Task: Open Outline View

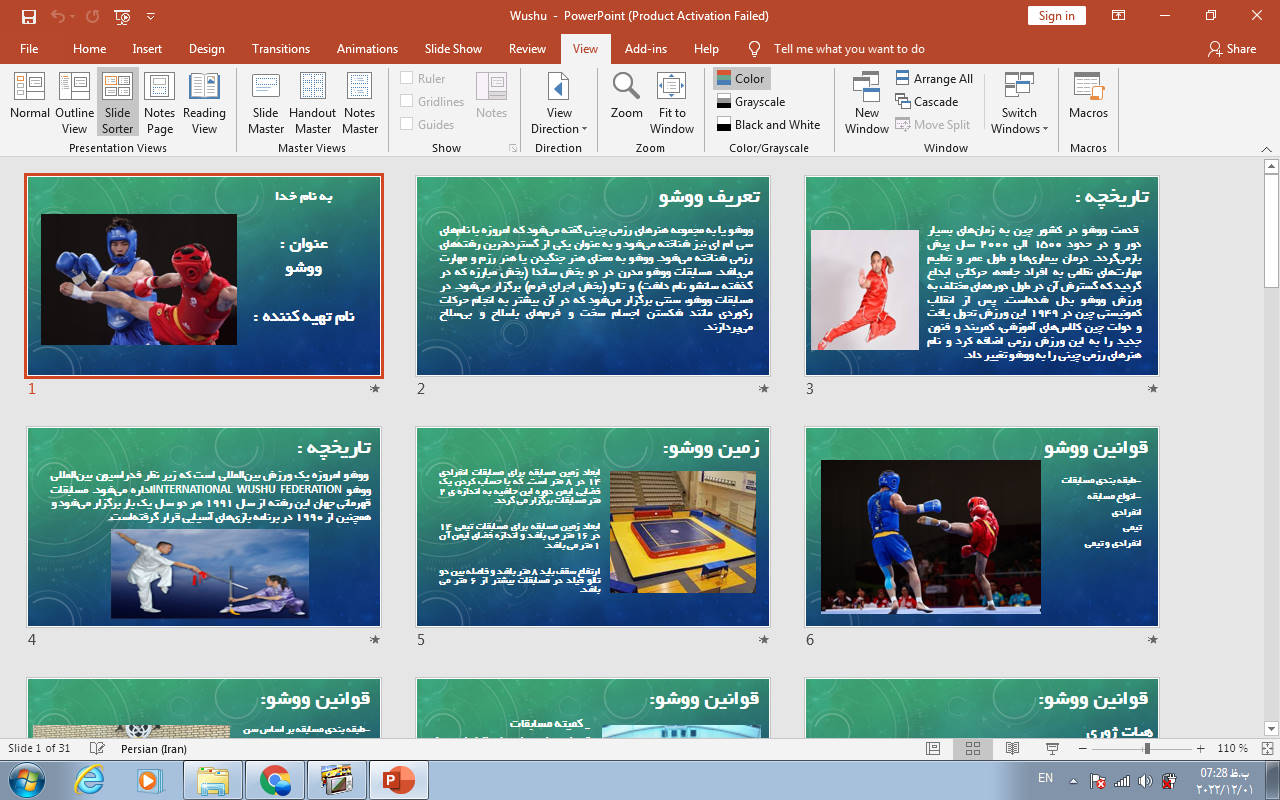Action: coord(74,101)
